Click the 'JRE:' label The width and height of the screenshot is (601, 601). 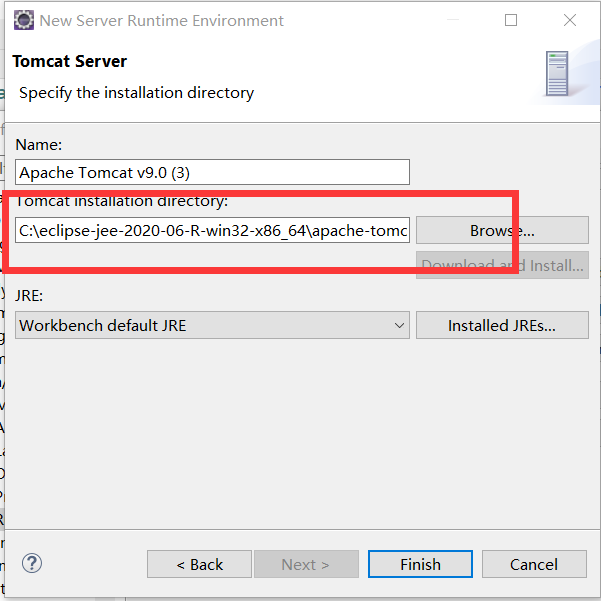click(29, 296)
